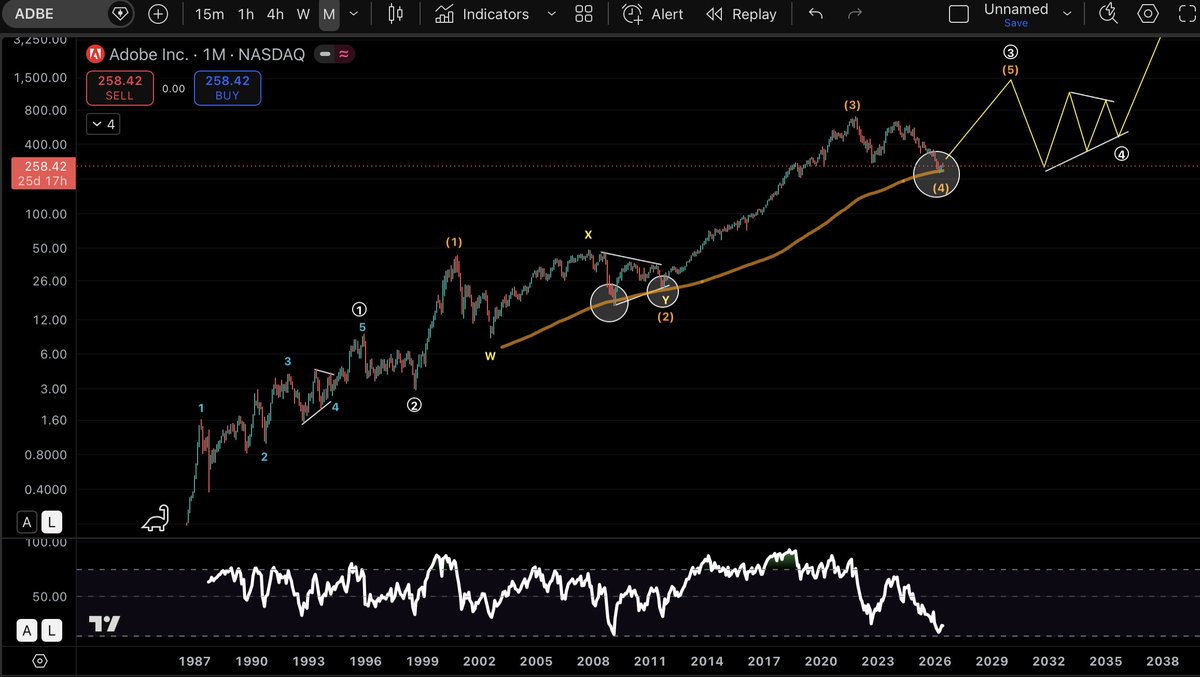The image size is (1200, 677).
Task: Click the 50.00 RSI scale label
Action: (x=50, y=597)
